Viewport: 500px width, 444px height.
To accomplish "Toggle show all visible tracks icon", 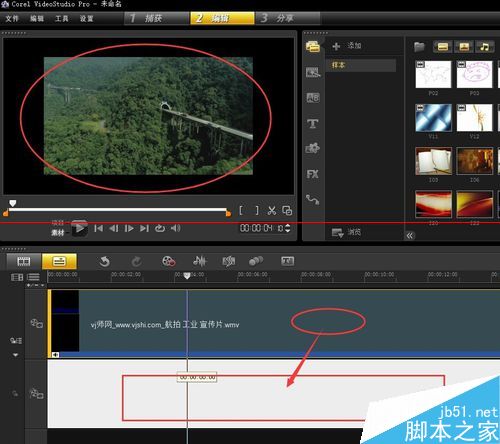I will coord(17,277).
